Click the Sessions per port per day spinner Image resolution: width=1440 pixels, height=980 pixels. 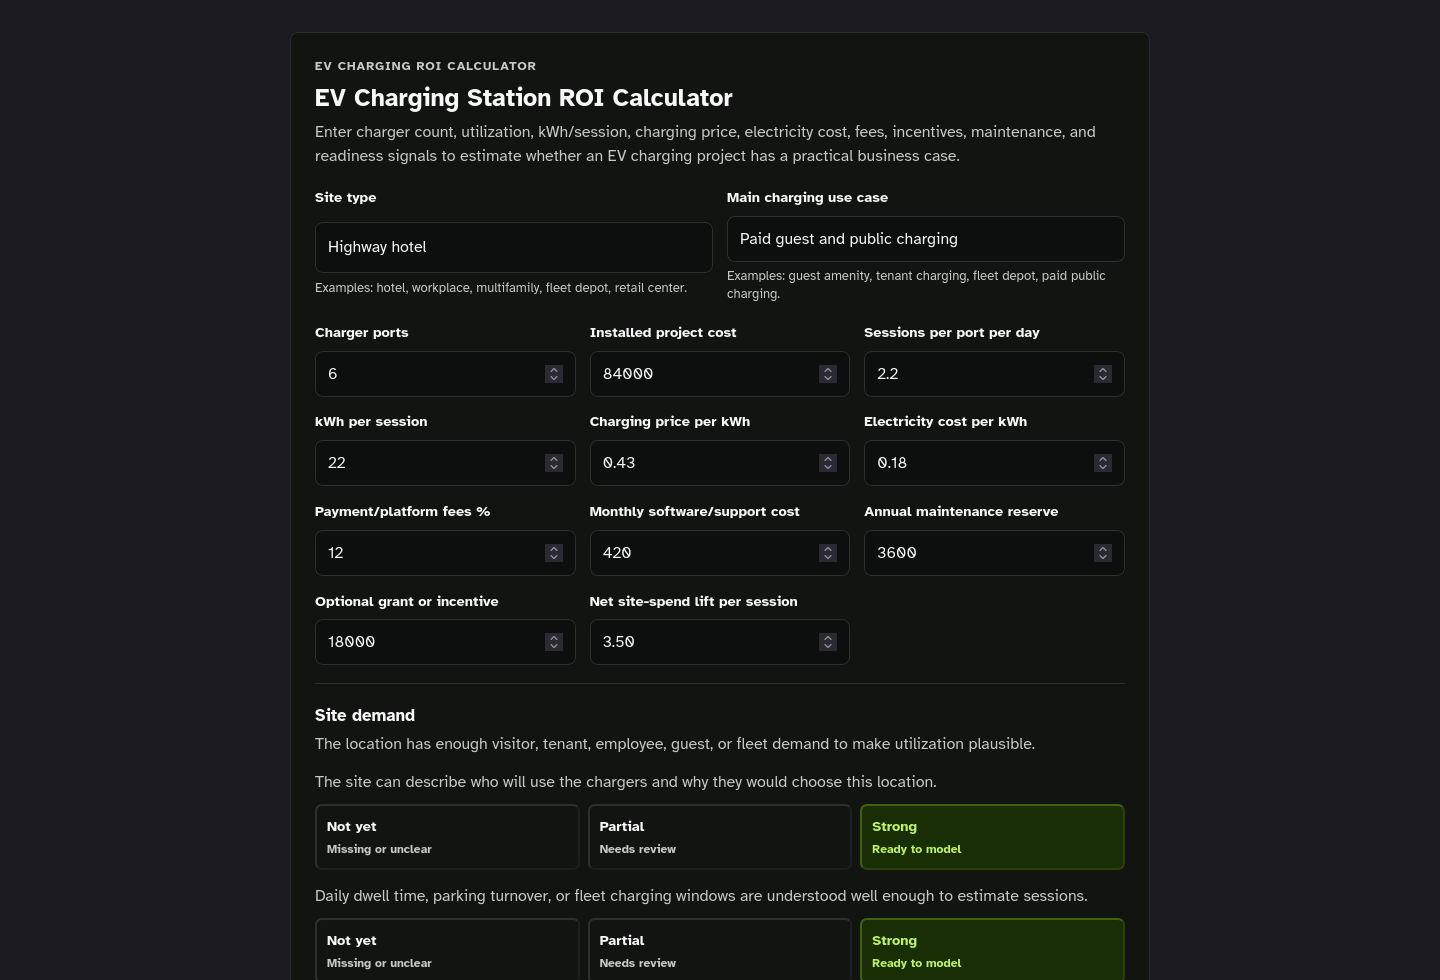coord(1103,374)
